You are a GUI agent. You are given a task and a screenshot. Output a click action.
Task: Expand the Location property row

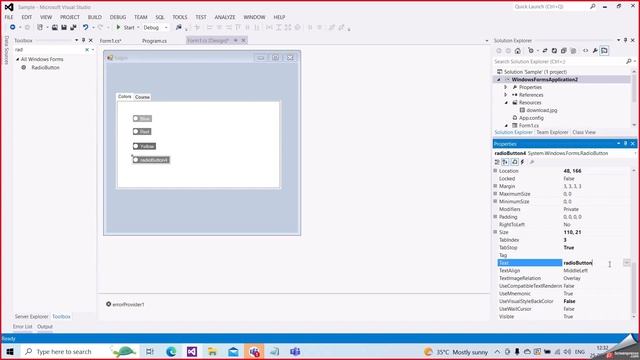tap(496, 171)
